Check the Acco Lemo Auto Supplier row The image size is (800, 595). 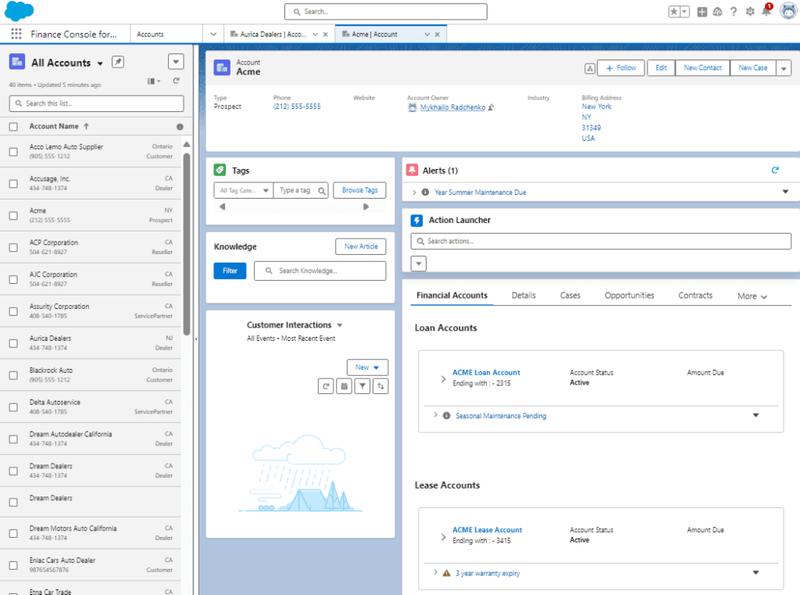(x=13, y=152)
